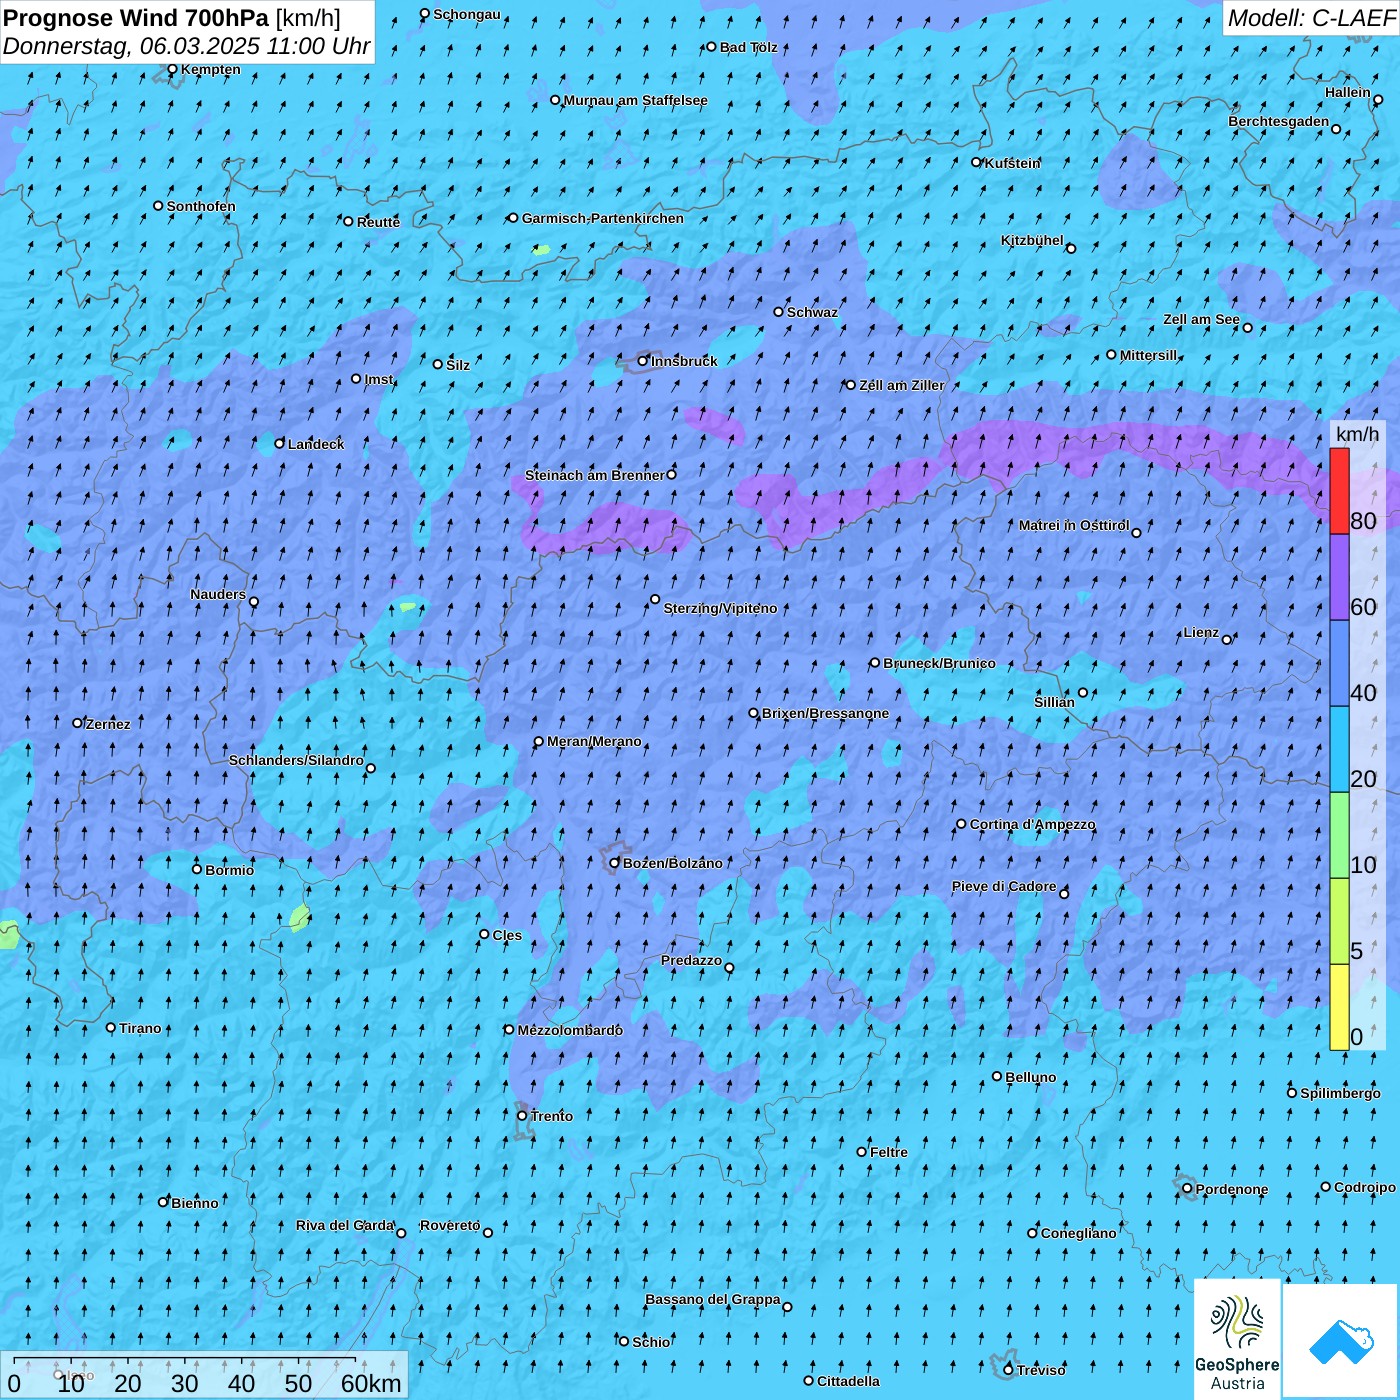Click the "60km" scale bar label
This screenshot has height=1400, width=1400.
[x=371, y=1383]
